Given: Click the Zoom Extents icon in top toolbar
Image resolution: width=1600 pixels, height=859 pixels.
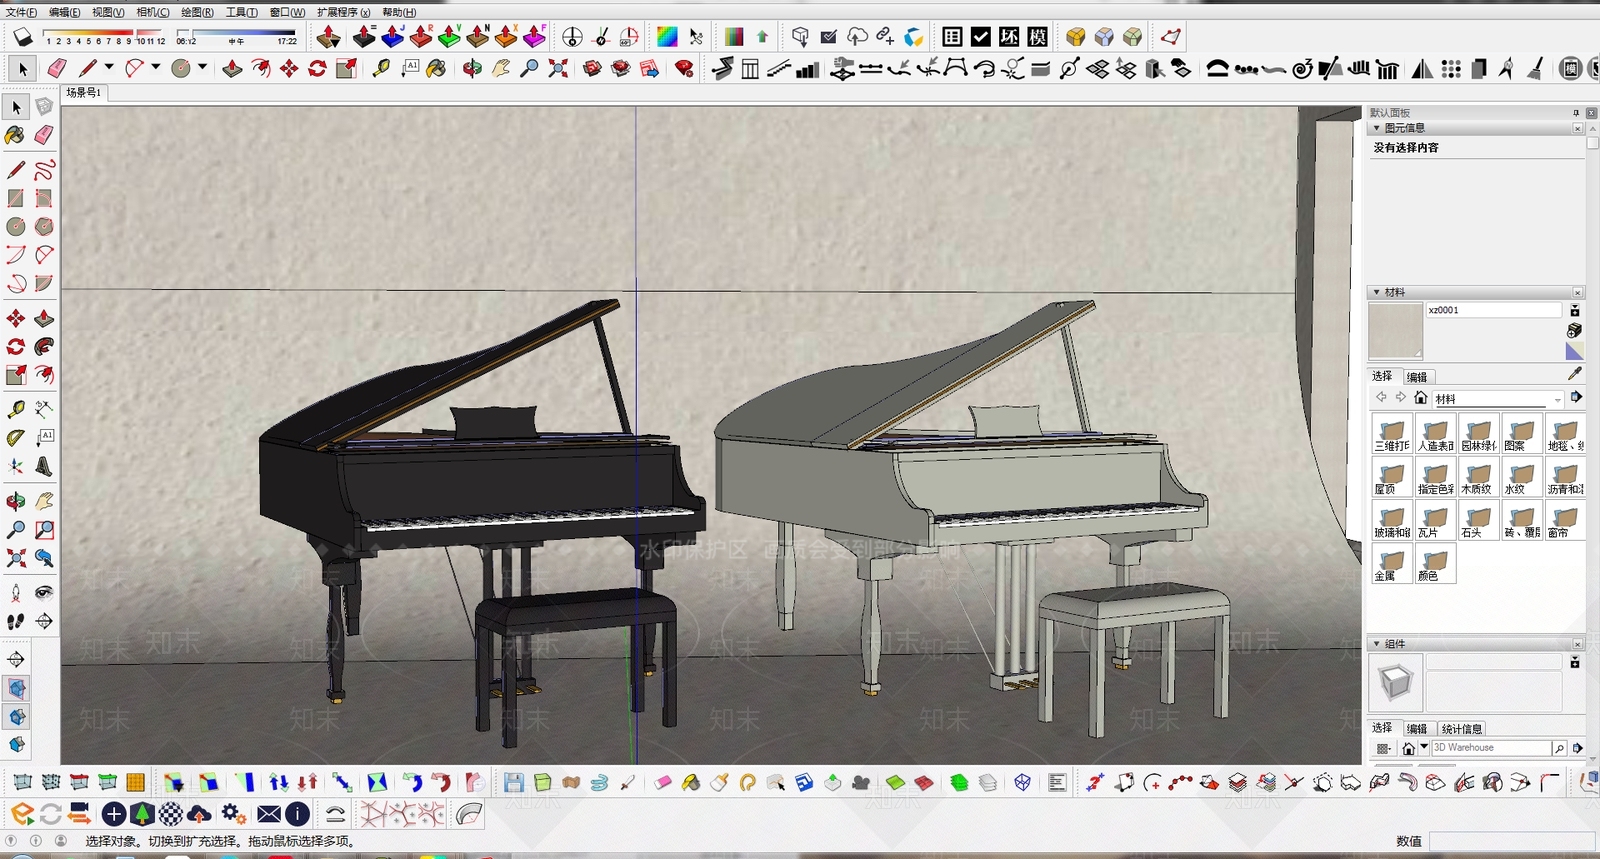Looking at the screenshot, I should (x=558, y=68).
